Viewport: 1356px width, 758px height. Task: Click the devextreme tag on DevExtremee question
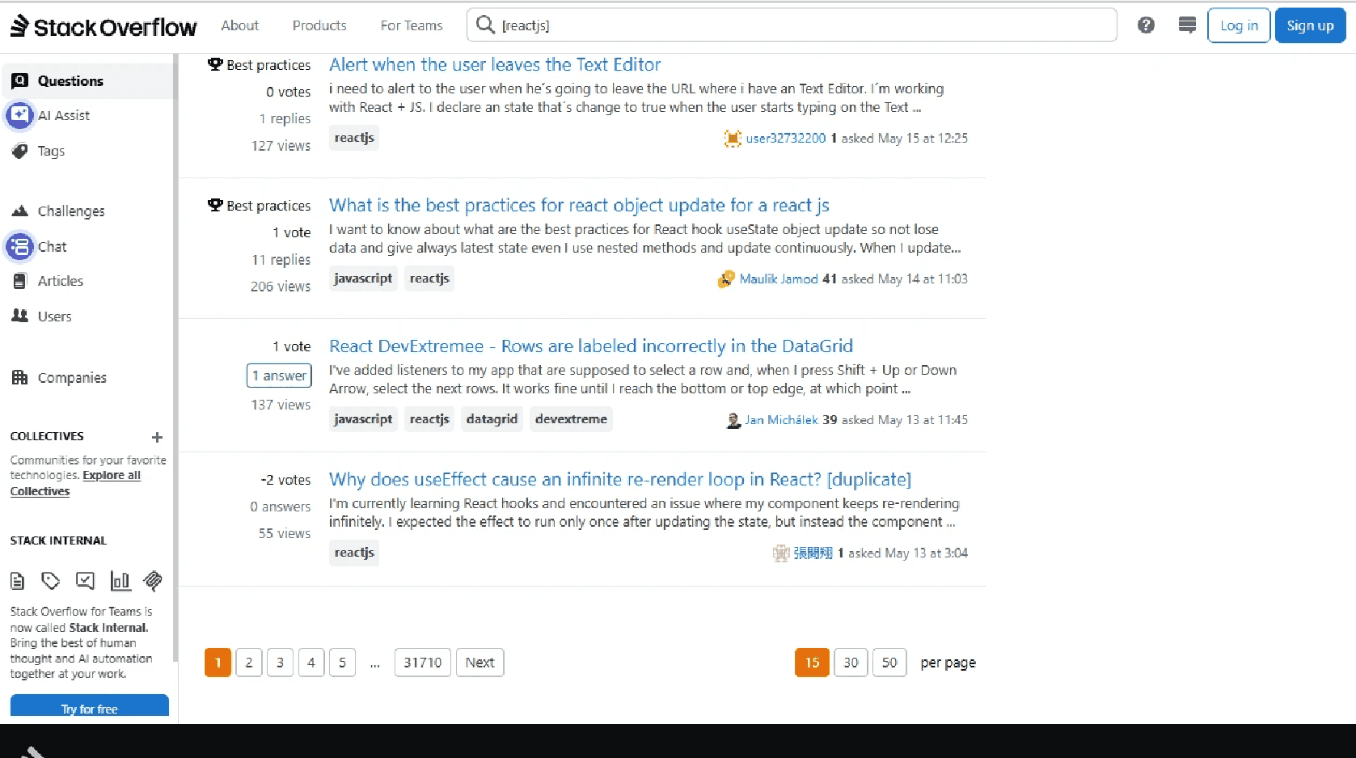[x=571, y=420]
